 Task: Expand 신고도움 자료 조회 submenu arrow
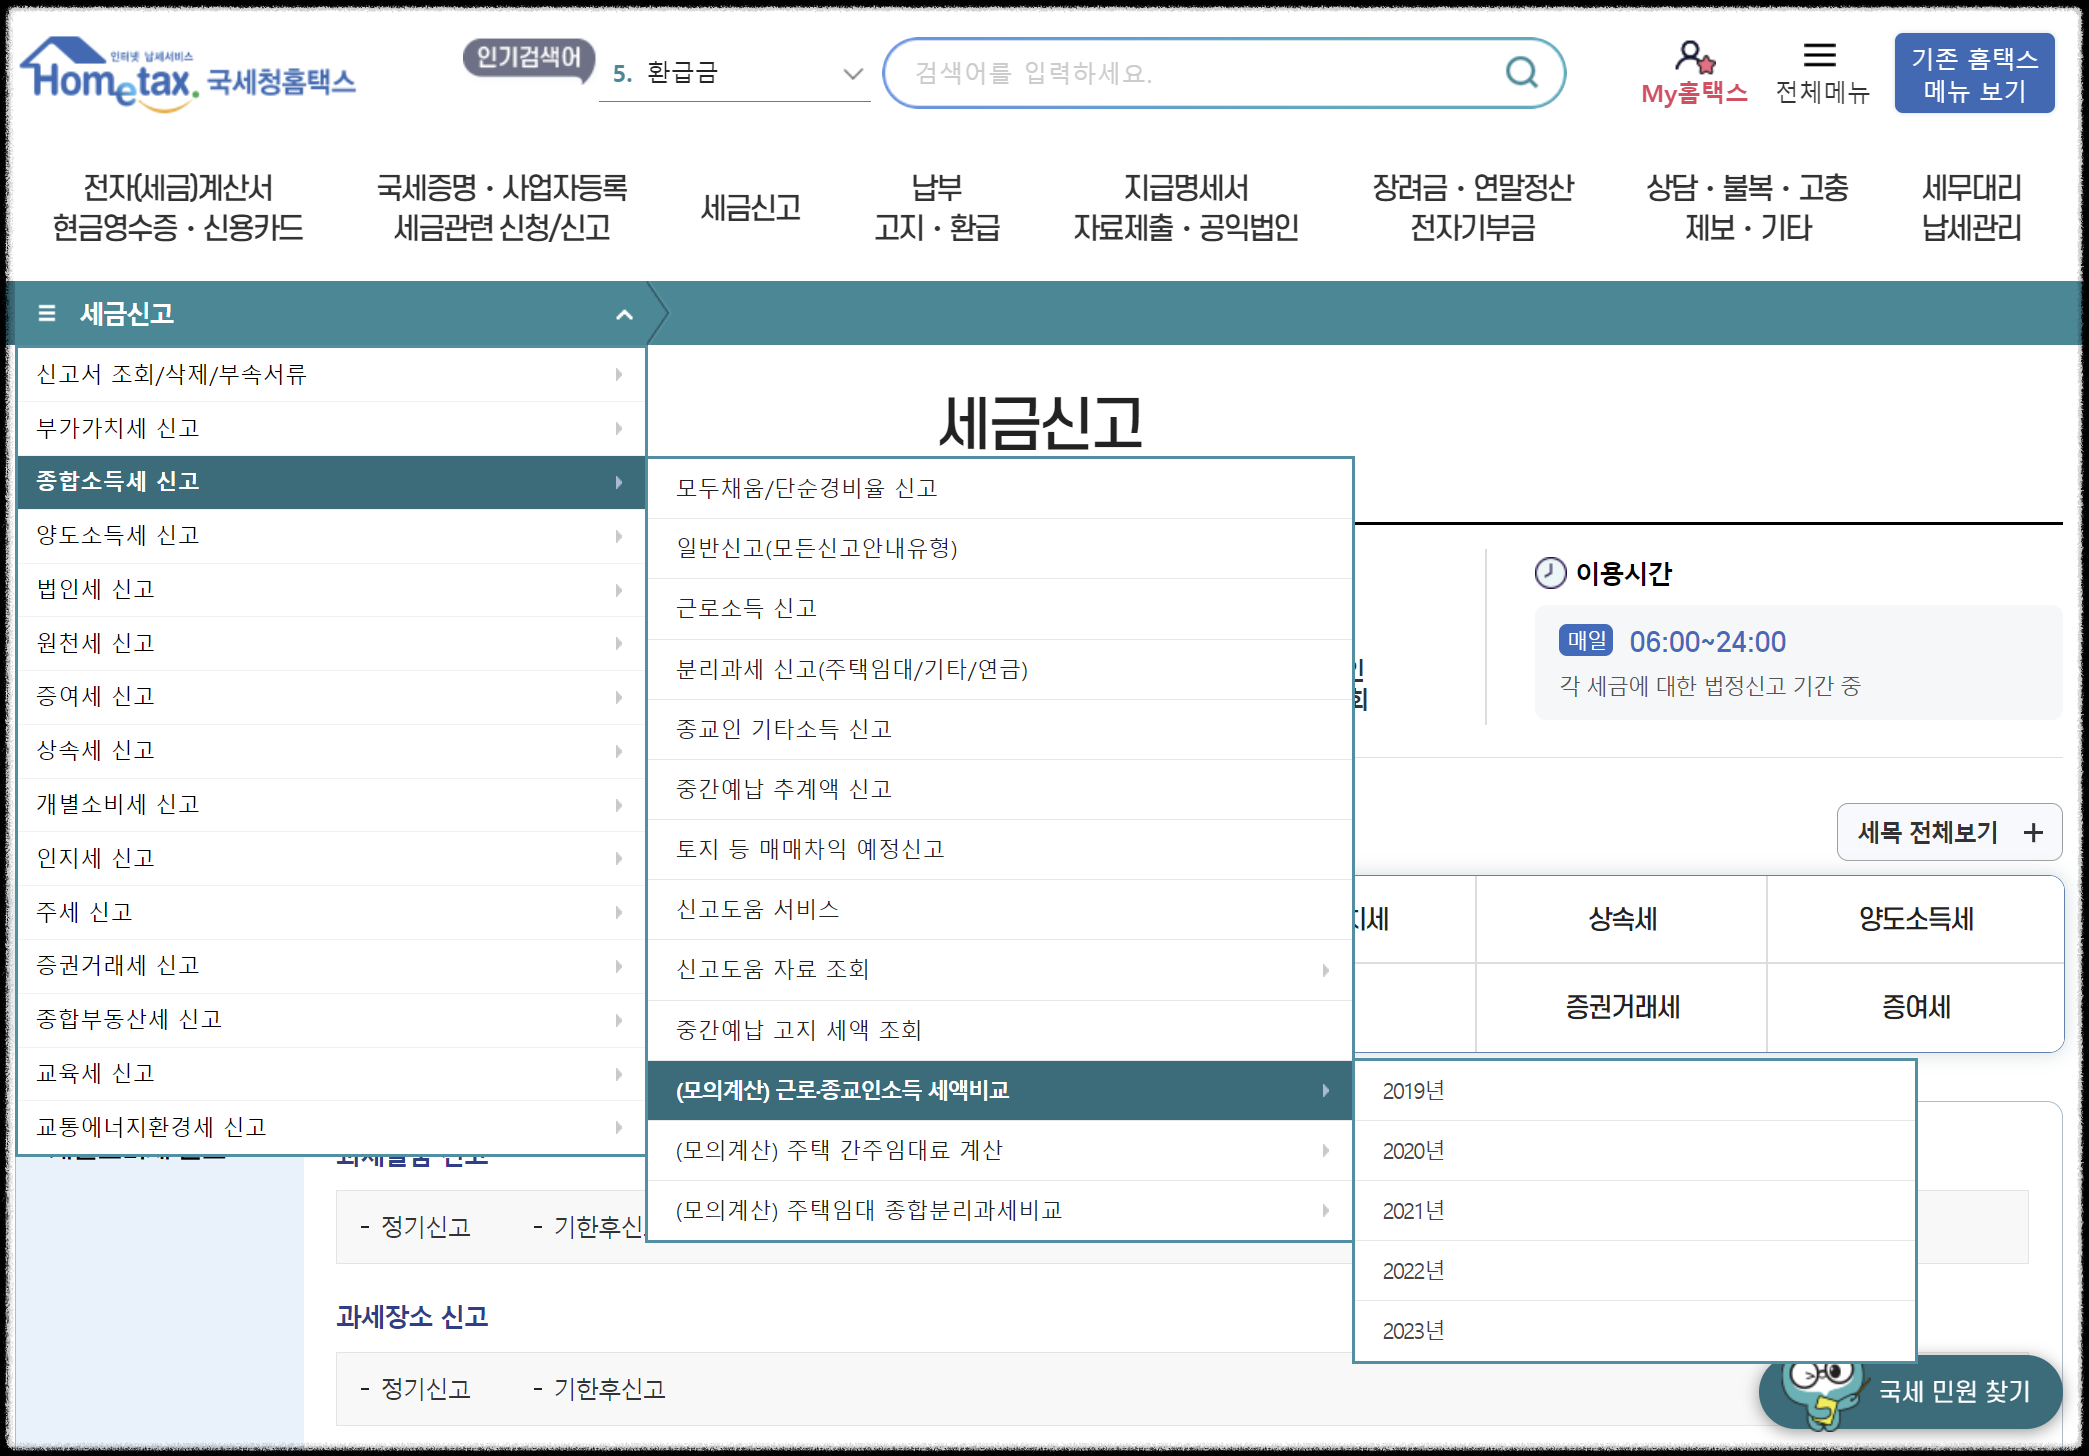(x=1325, y=970)
